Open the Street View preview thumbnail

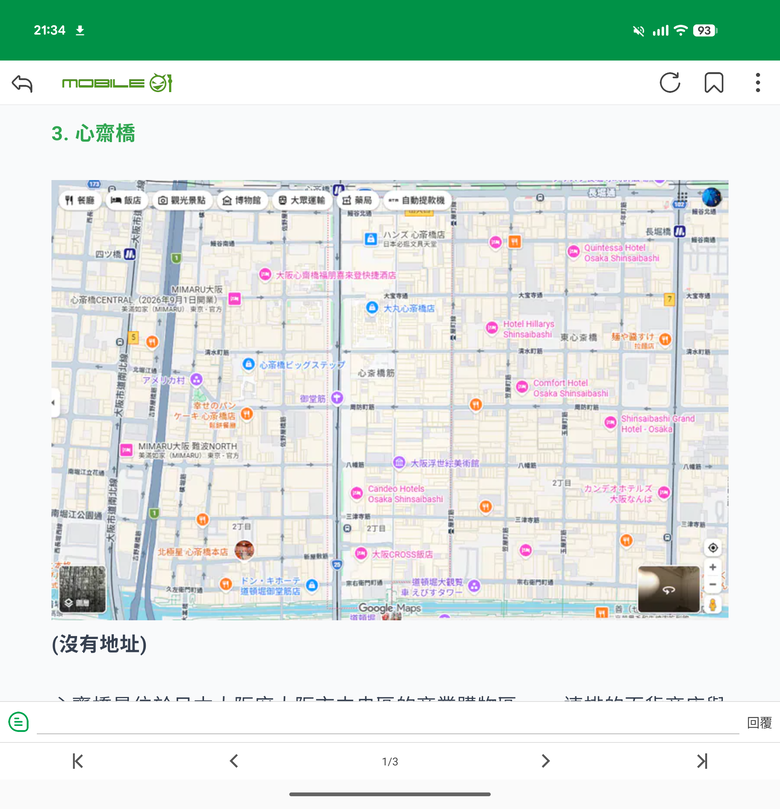[x=669, y=589]
